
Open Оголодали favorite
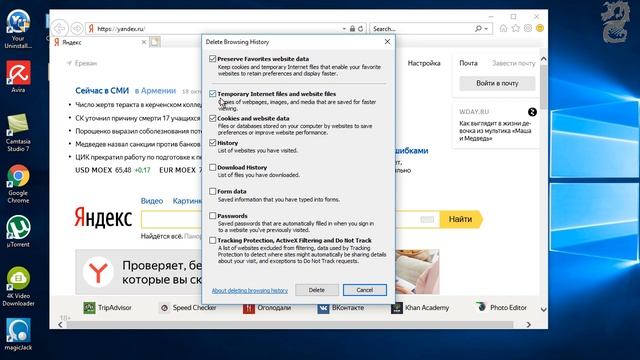tap(267, 308)
